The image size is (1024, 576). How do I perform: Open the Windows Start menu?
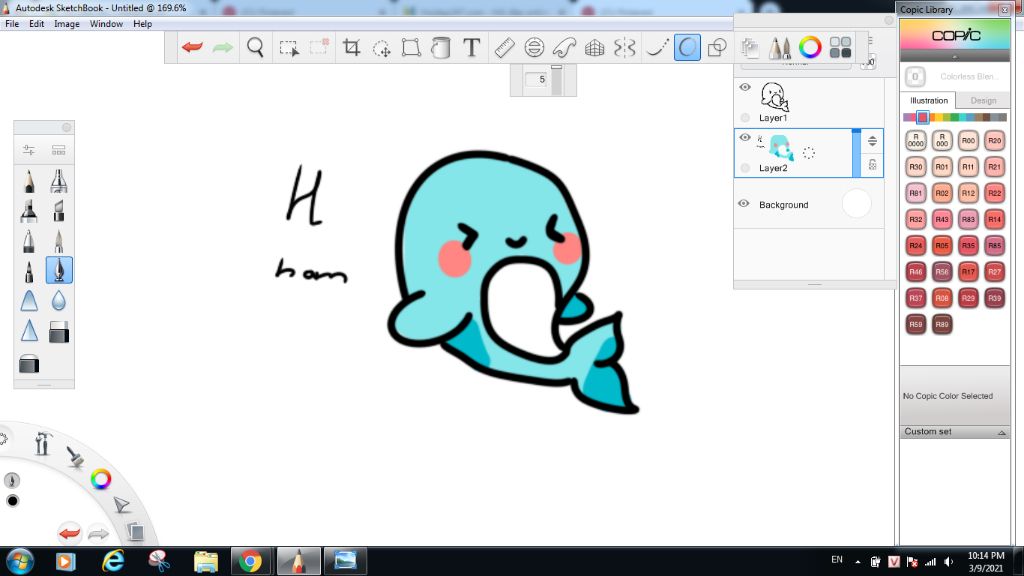pos(20,562)
